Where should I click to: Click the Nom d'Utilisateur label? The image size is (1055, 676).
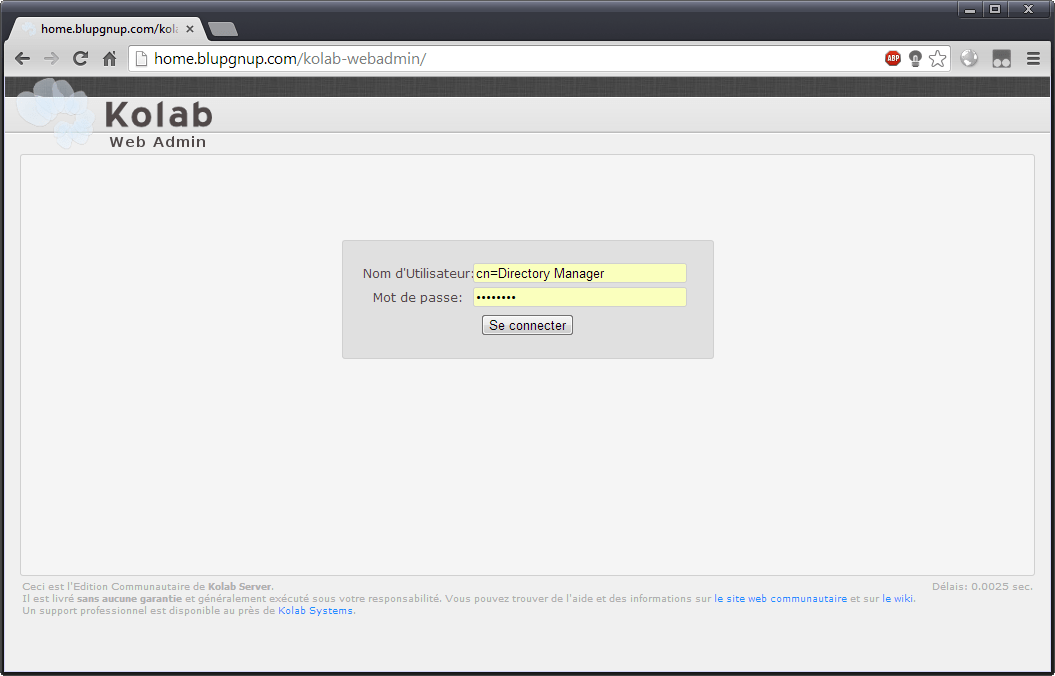click(x=418, y=273)
